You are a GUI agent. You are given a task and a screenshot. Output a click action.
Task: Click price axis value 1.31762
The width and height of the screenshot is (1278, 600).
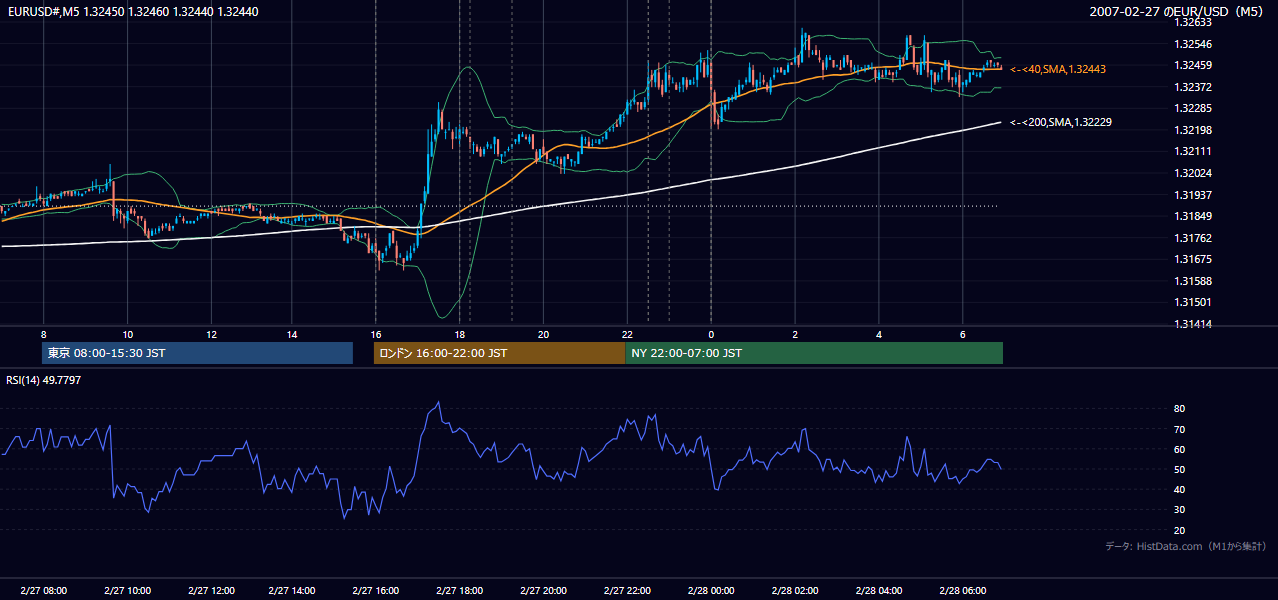pos(1193,237)
